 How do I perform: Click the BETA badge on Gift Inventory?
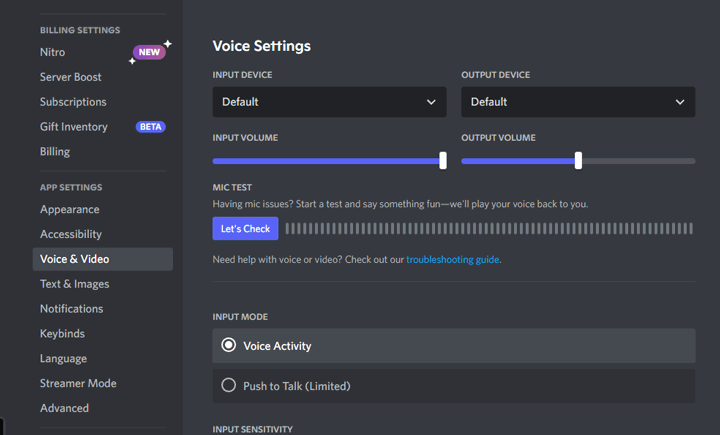click(x=151, y=127)
